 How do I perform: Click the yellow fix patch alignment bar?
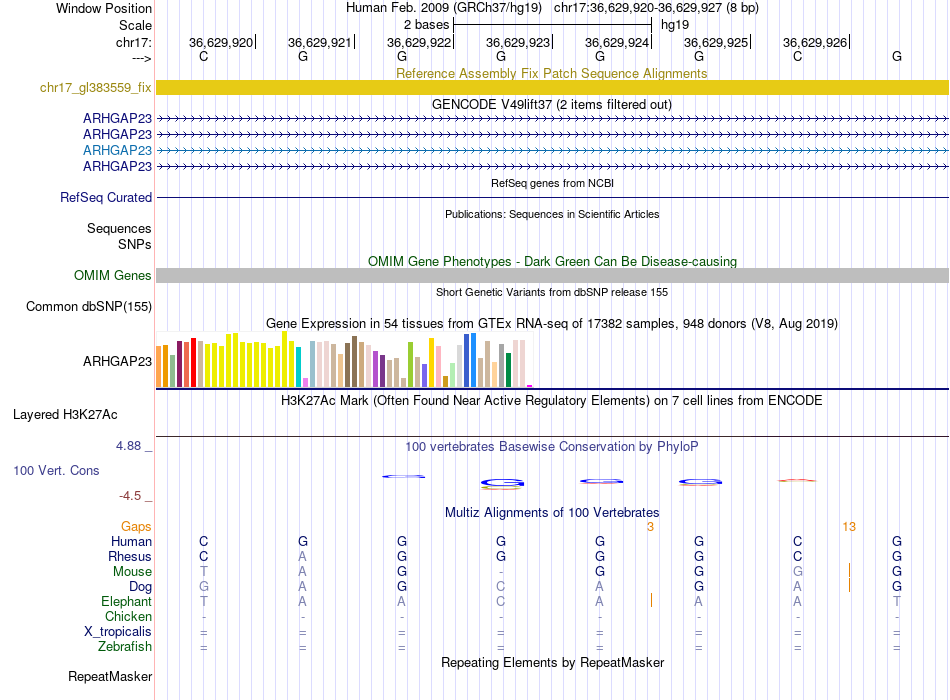click(x=552, y=88)
